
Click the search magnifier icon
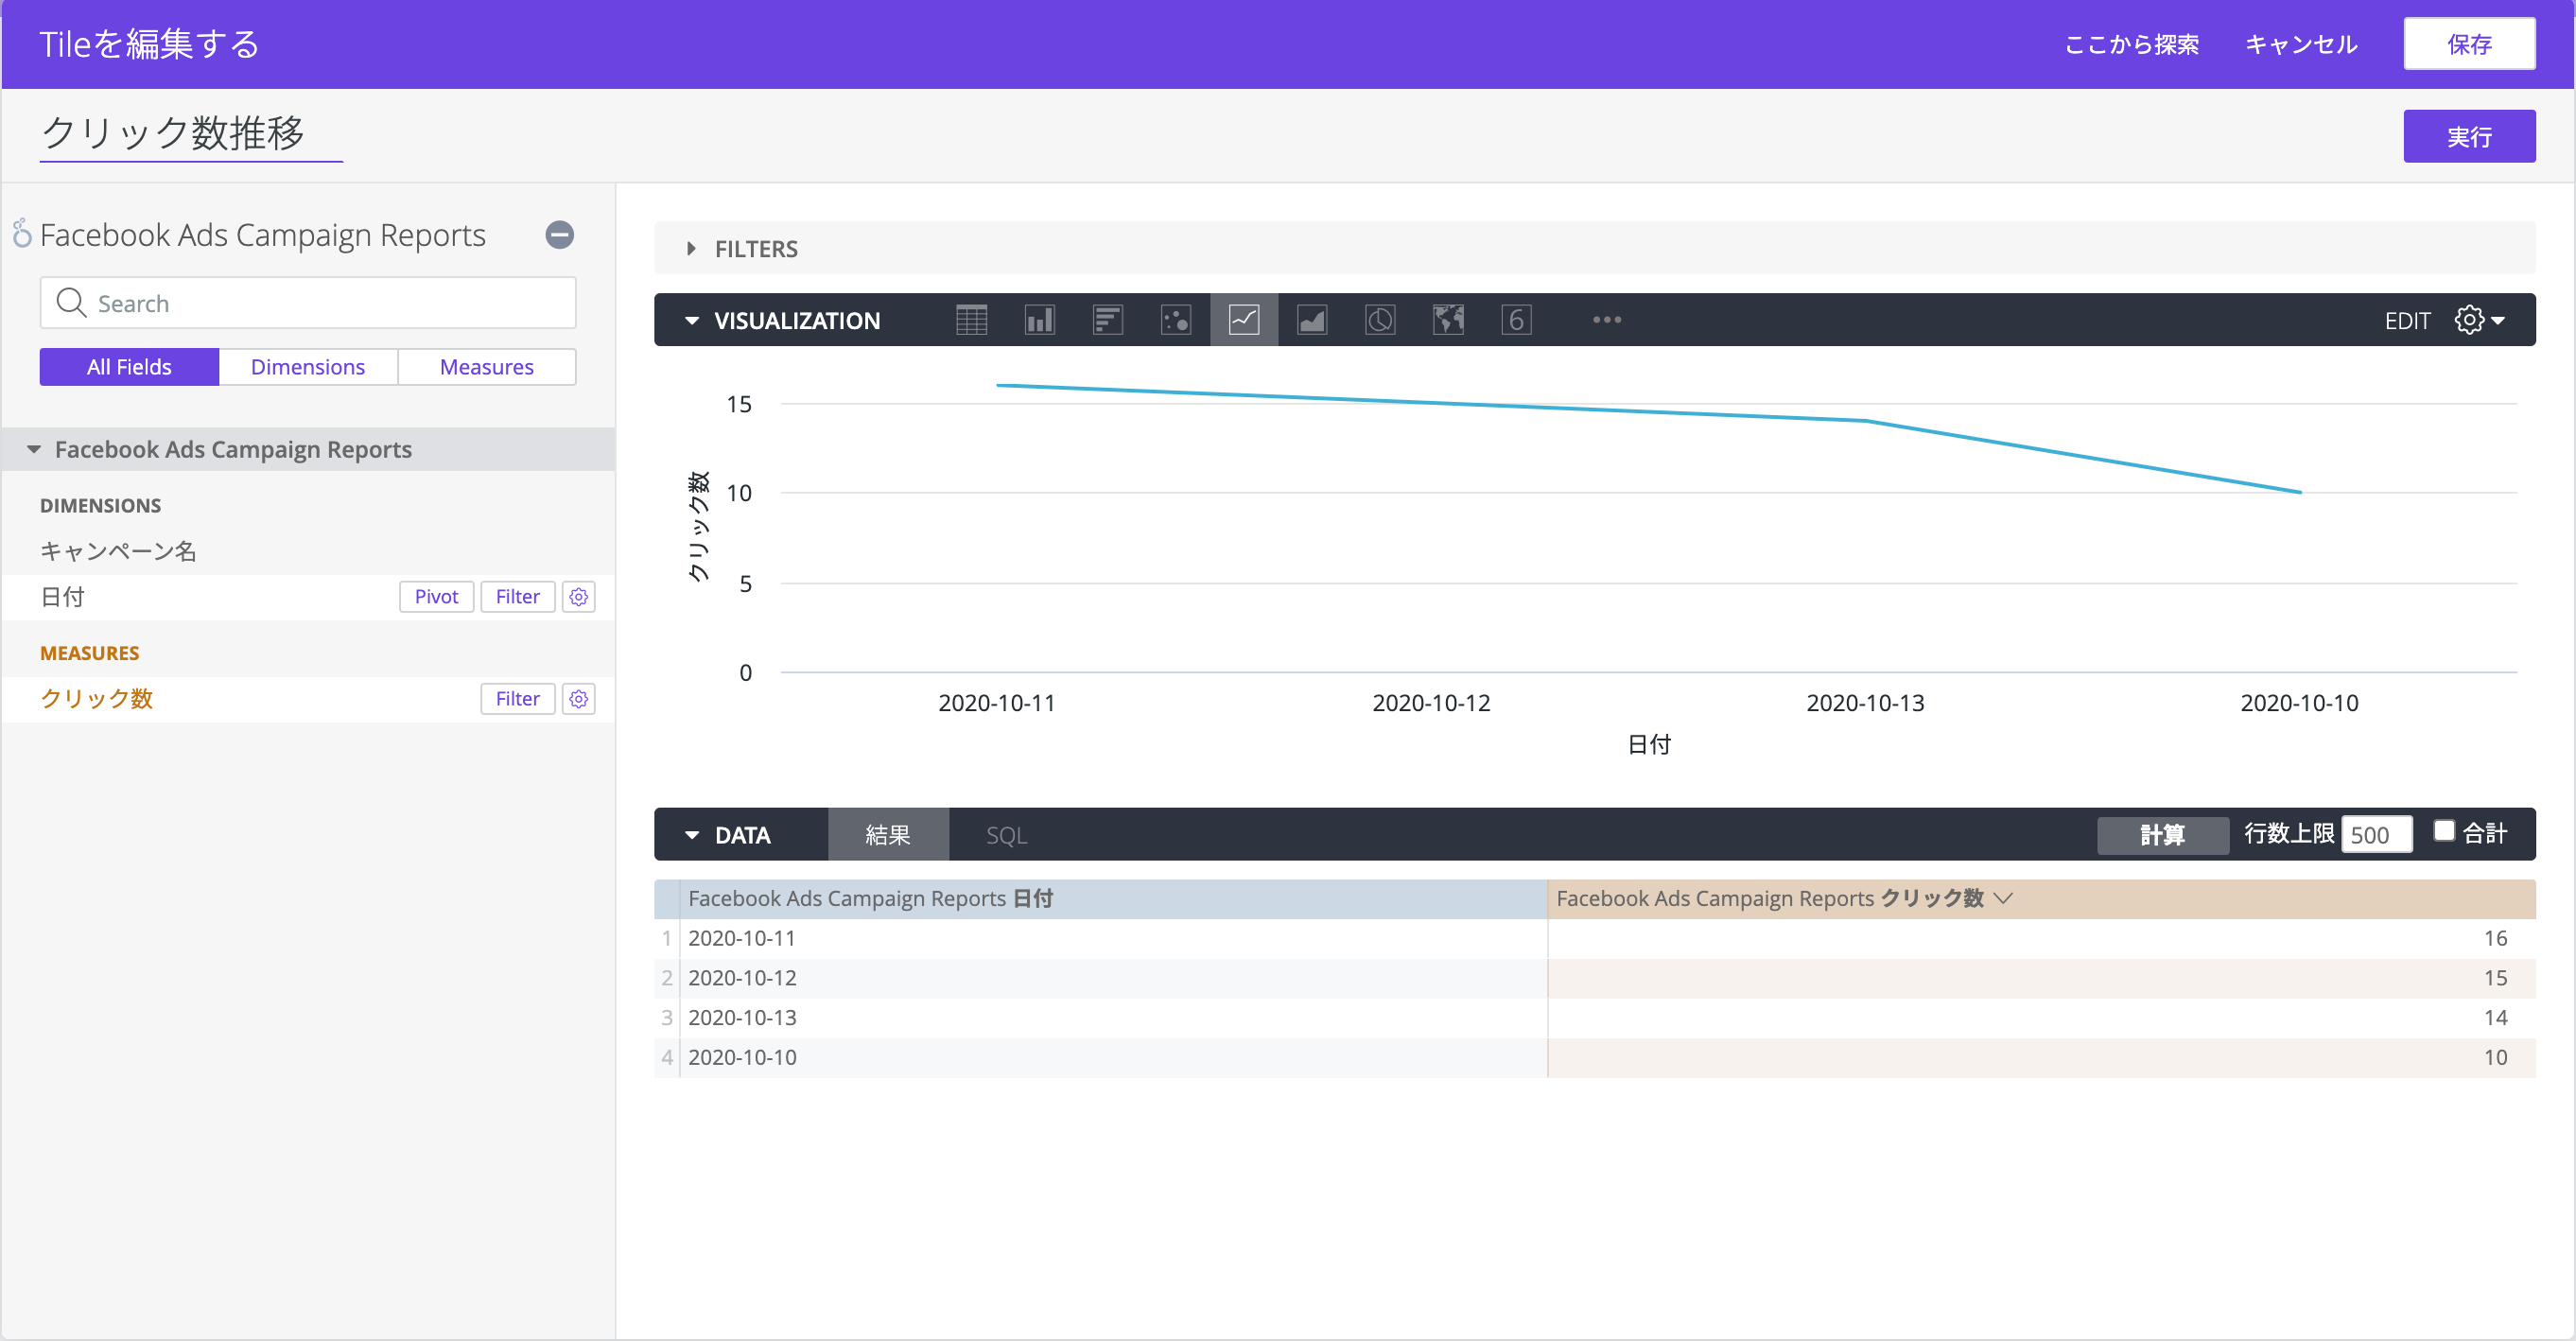(71, 303)
